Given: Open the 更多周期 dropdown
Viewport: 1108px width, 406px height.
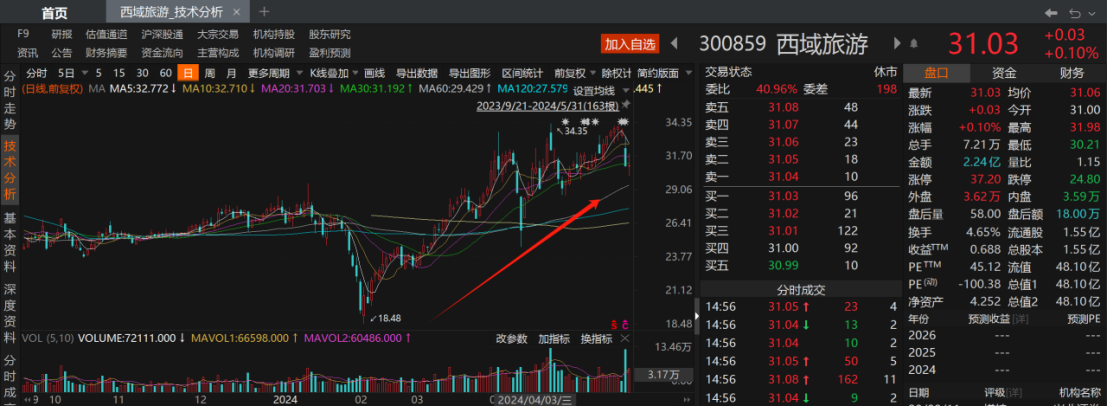Looking at the screenshot, I should click(274, 73).
